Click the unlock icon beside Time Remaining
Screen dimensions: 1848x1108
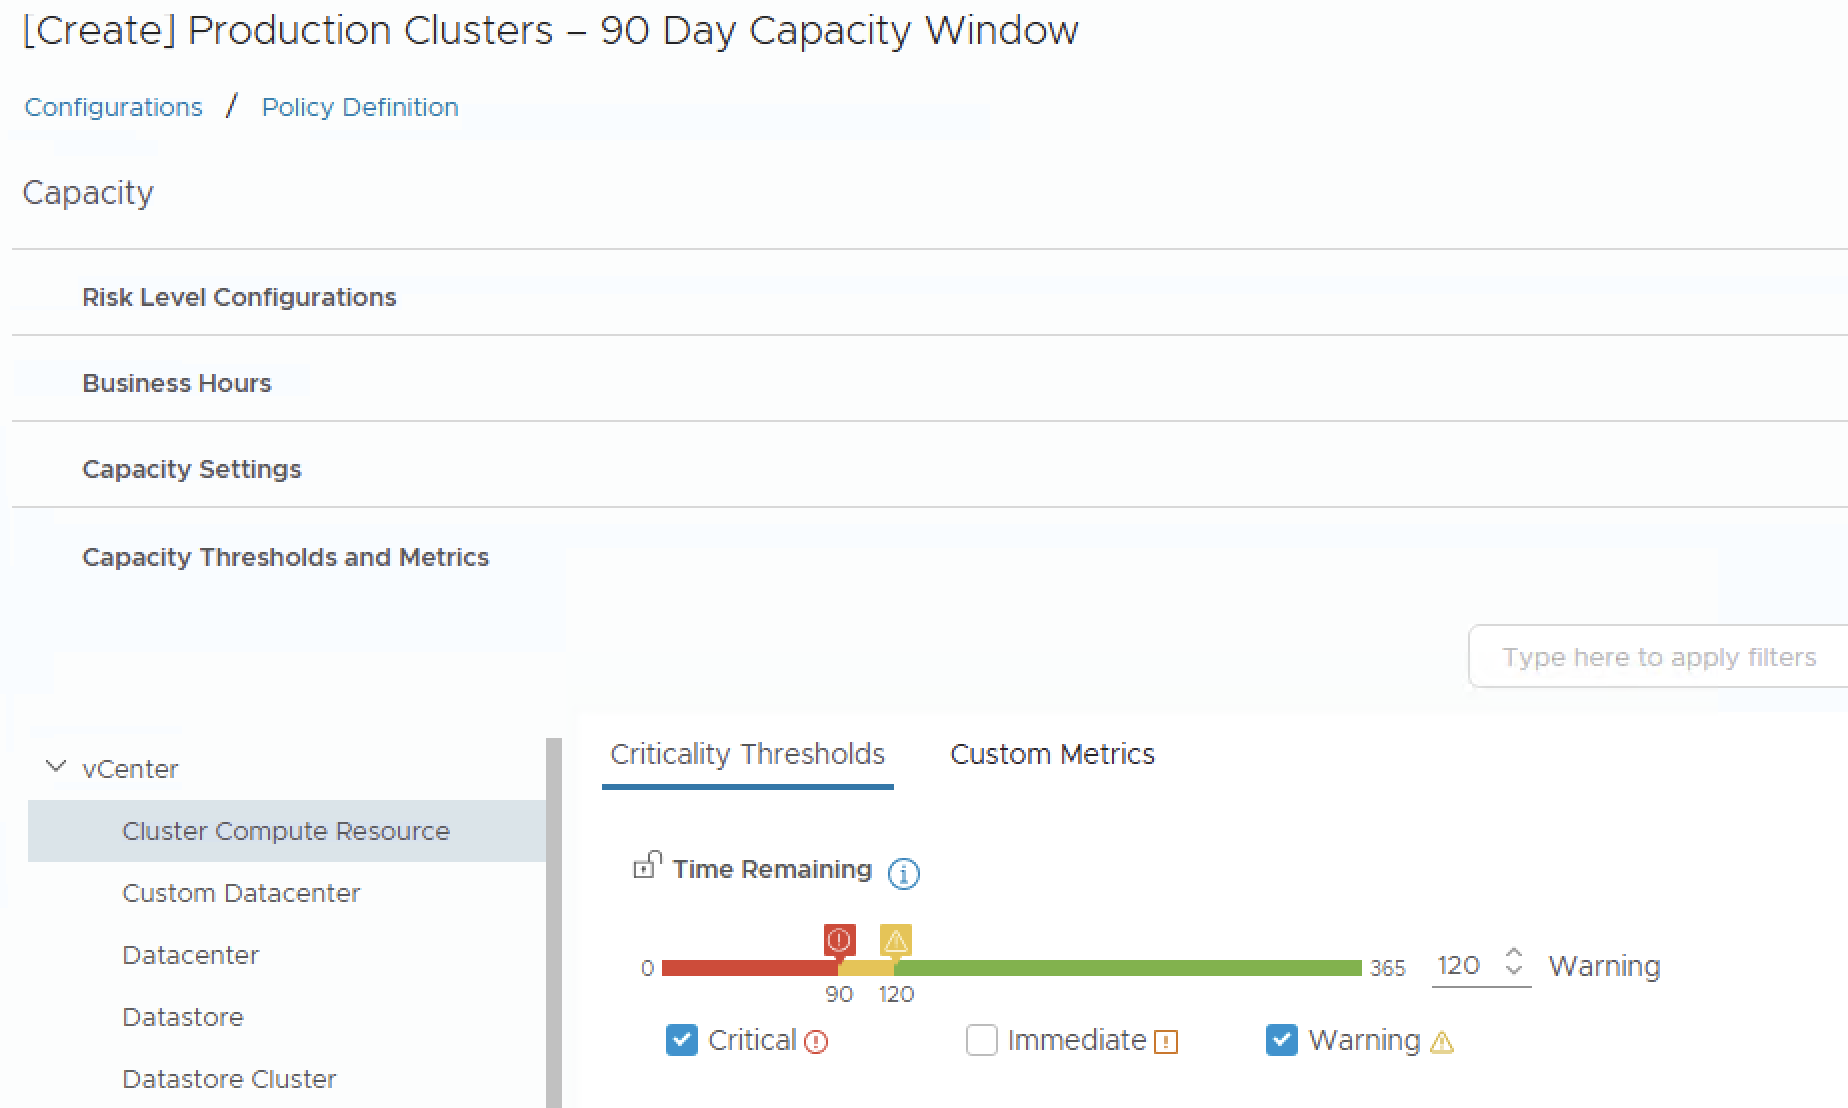(x=647, y=866)
